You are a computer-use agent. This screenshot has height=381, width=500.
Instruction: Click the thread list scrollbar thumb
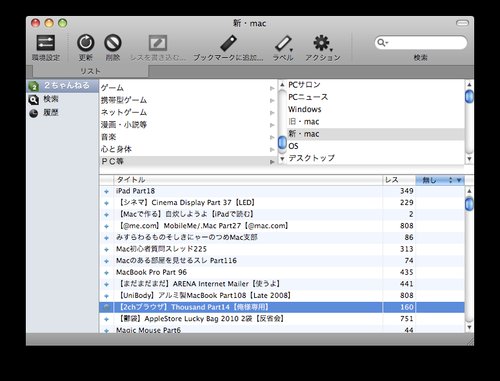point(469,204)
